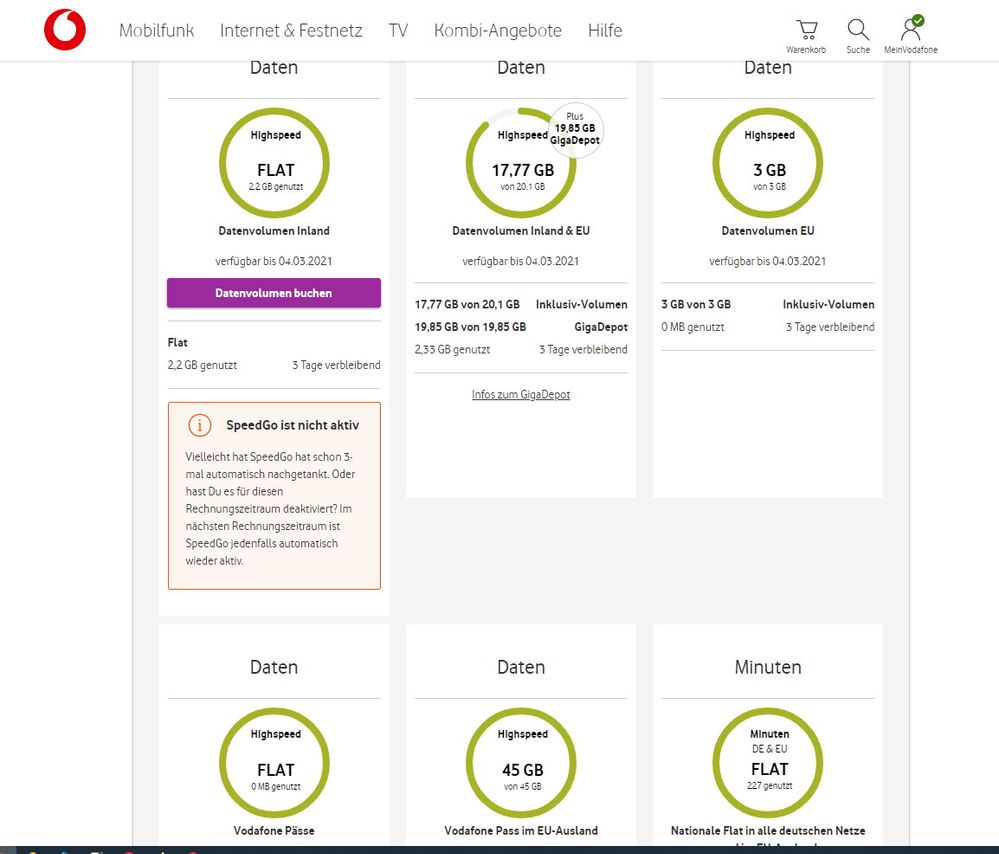Select the Datenvolumen Inland label
999x854 pixels.
click(274, 231)
